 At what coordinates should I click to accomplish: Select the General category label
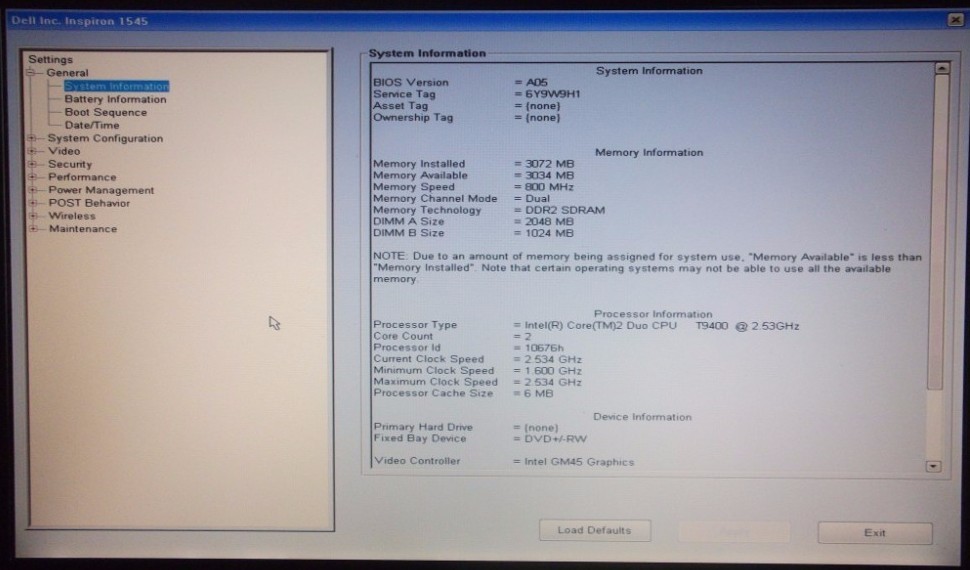coord(67,72)
